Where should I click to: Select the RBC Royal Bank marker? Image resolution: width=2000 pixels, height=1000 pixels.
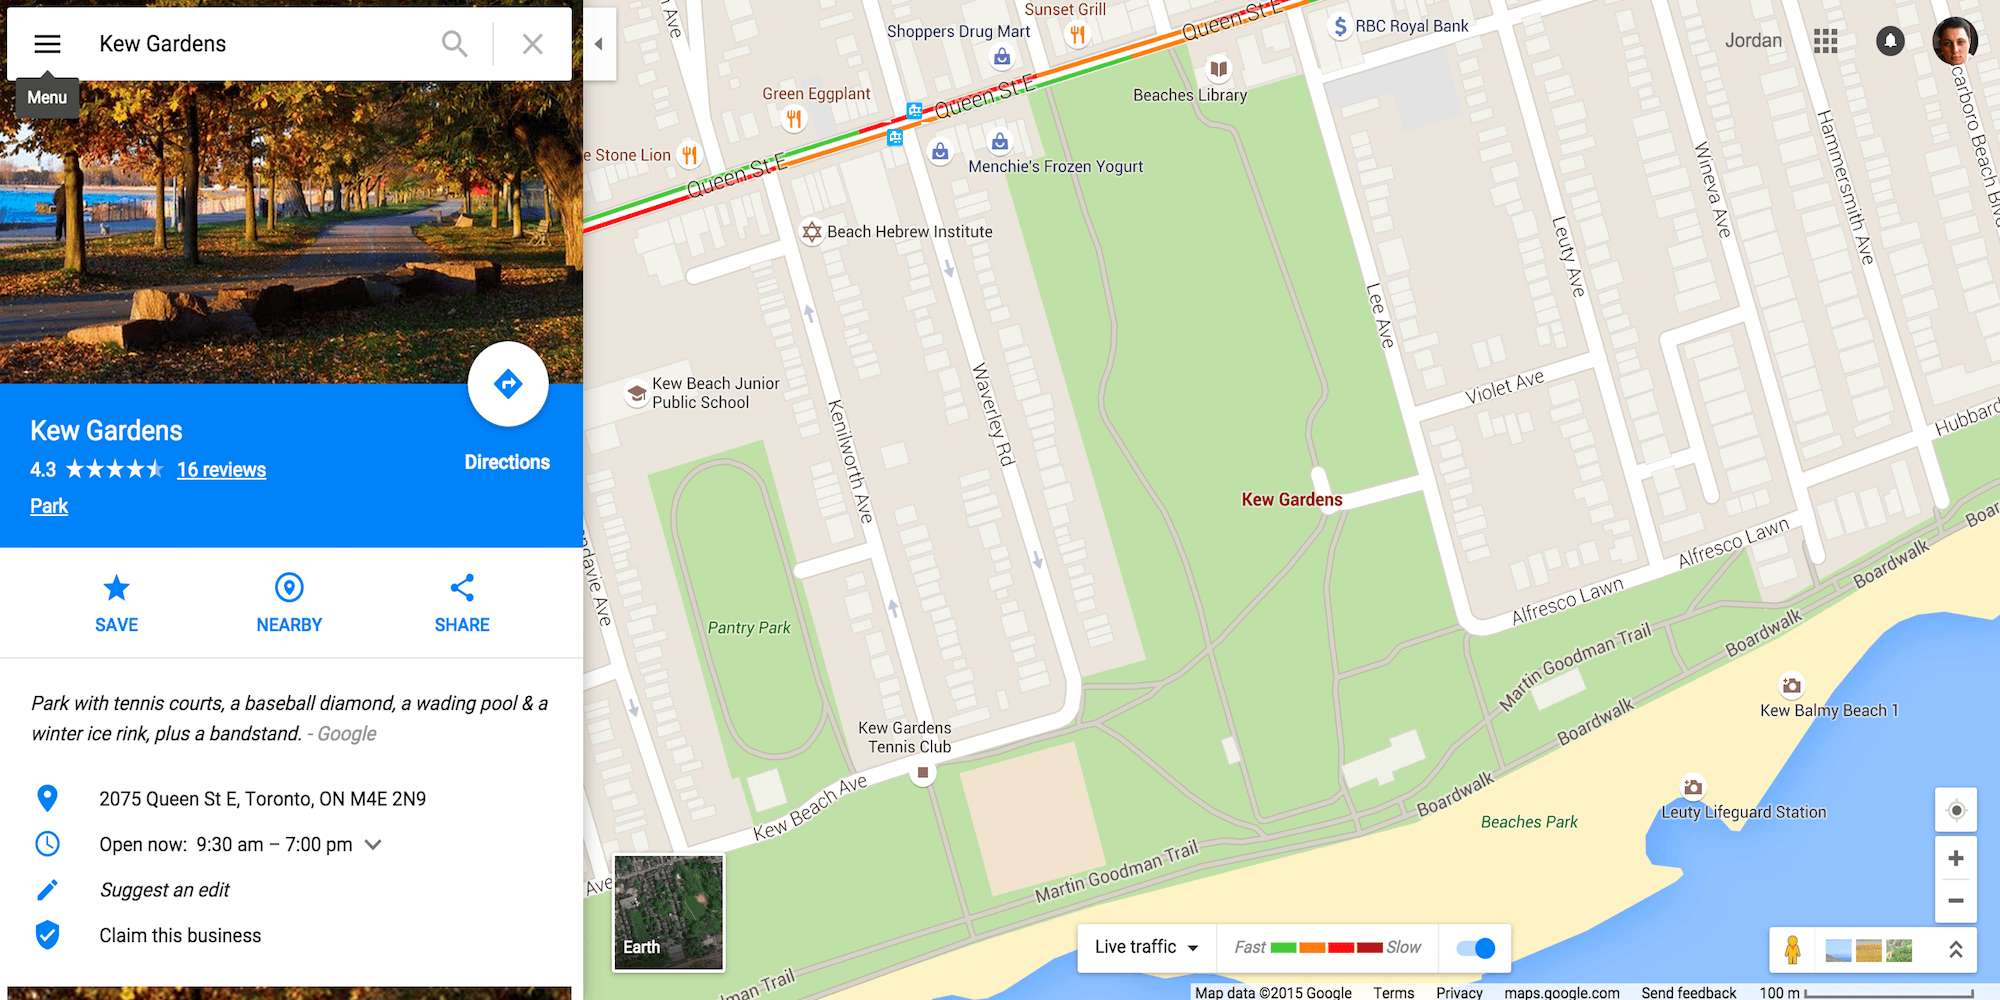coord(1340,27)
